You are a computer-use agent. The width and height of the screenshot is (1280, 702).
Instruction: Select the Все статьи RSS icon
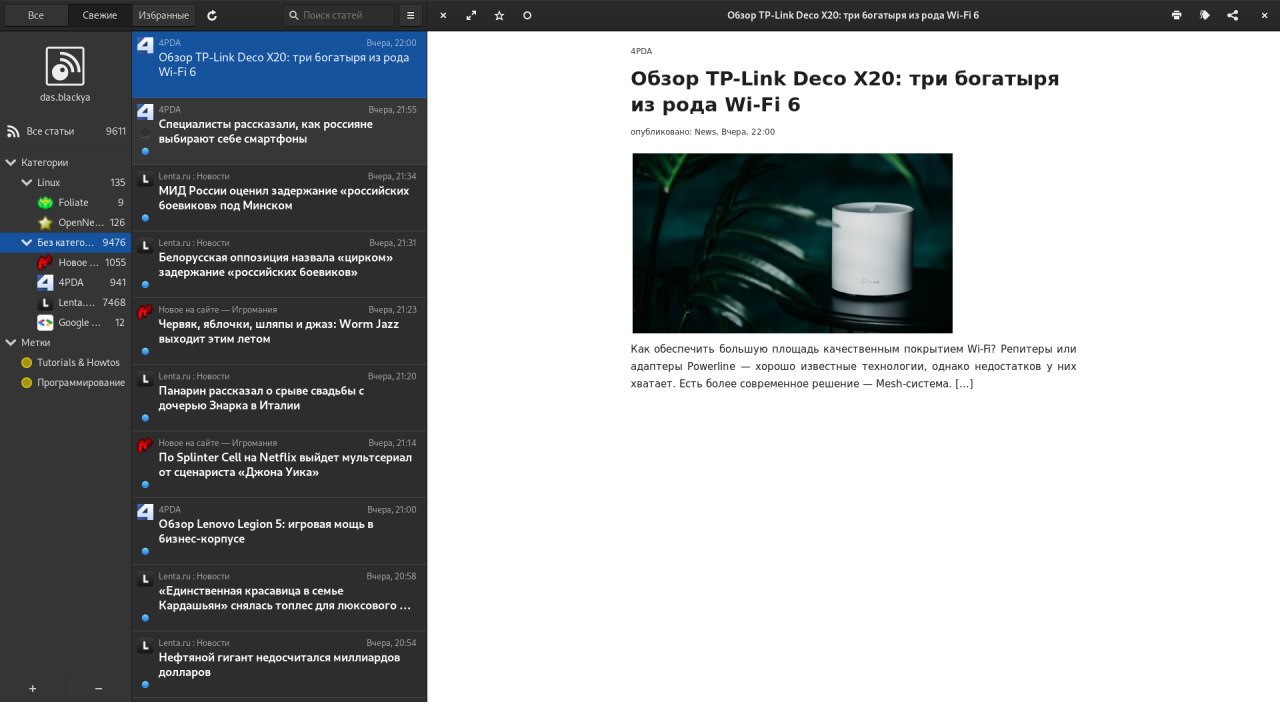[13, 131]
